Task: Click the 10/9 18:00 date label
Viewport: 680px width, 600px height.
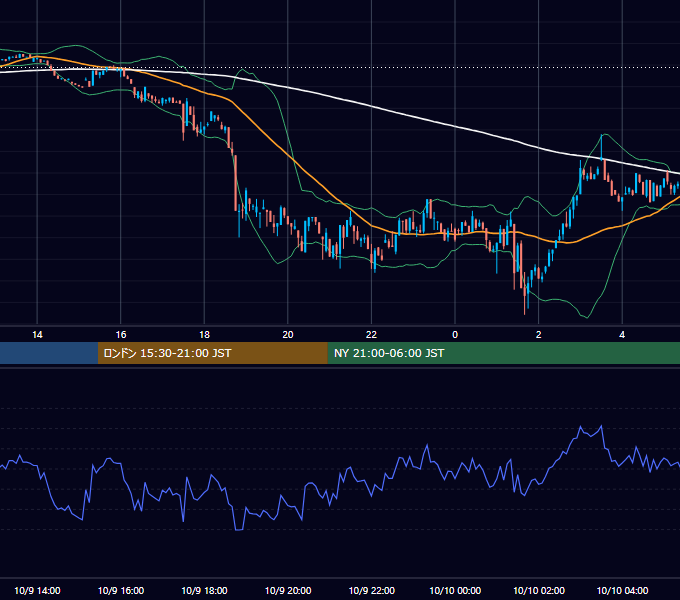Action: tap(204, 590)
